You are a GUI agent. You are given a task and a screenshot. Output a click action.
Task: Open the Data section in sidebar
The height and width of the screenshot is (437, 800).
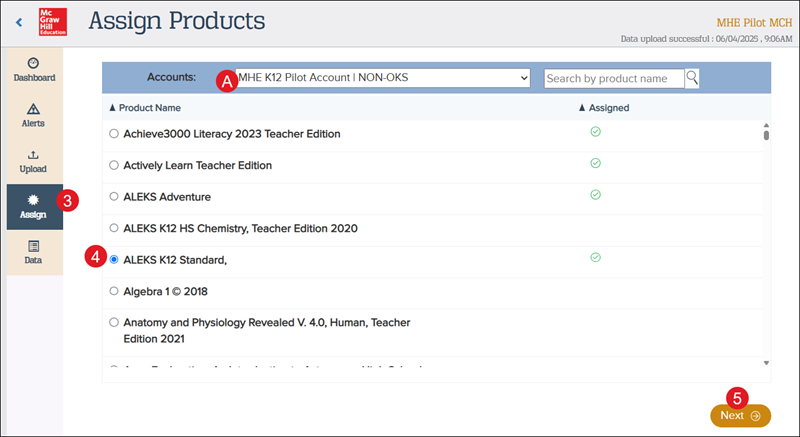(33, 251)
